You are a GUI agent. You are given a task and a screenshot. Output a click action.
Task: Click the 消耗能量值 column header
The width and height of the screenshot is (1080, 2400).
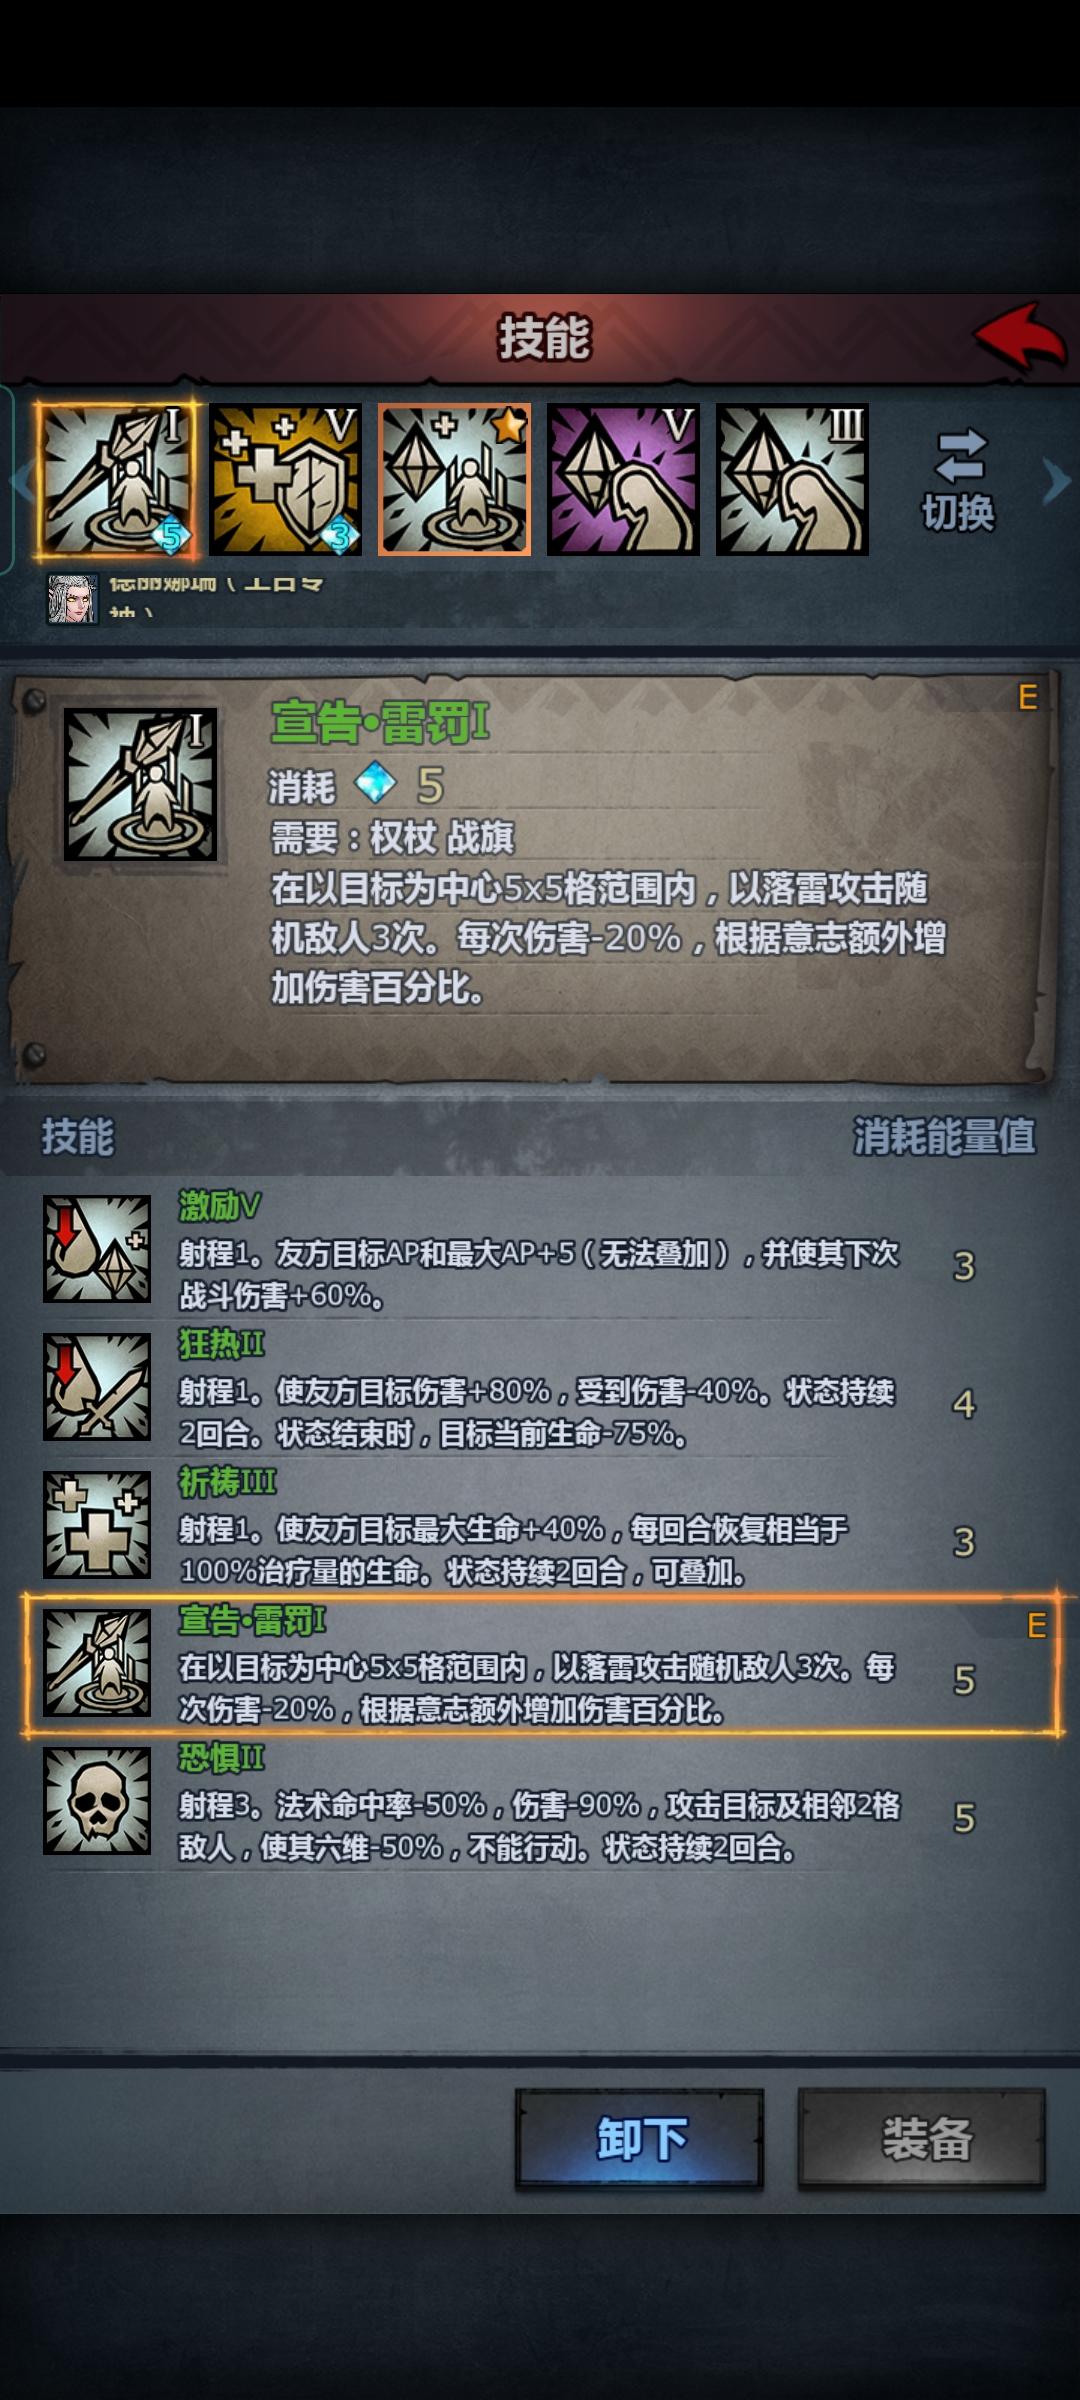(x=944, y=1137)
